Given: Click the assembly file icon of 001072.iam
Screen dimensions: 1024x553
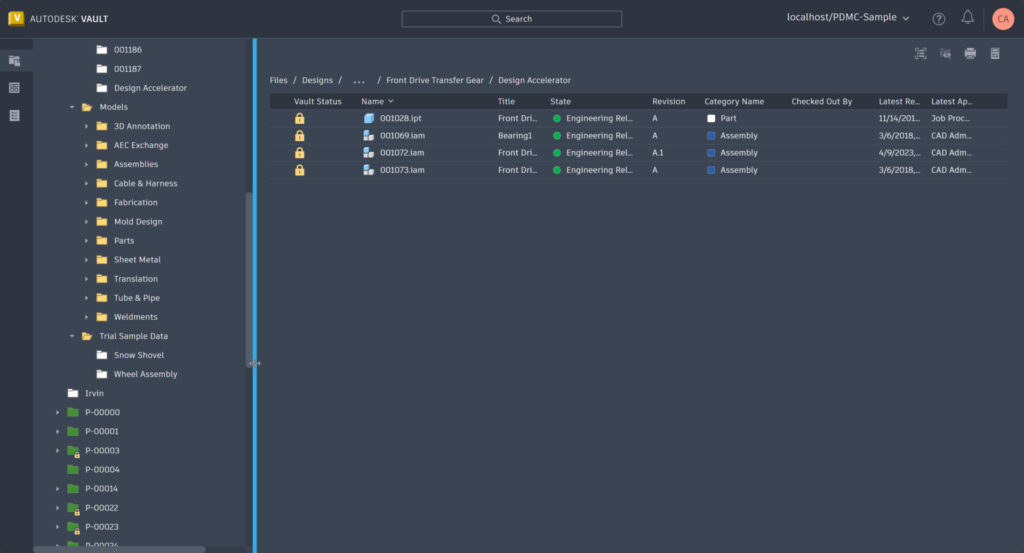Looking at the screenshot, I should pyautogui.click(x=368, y=152).
